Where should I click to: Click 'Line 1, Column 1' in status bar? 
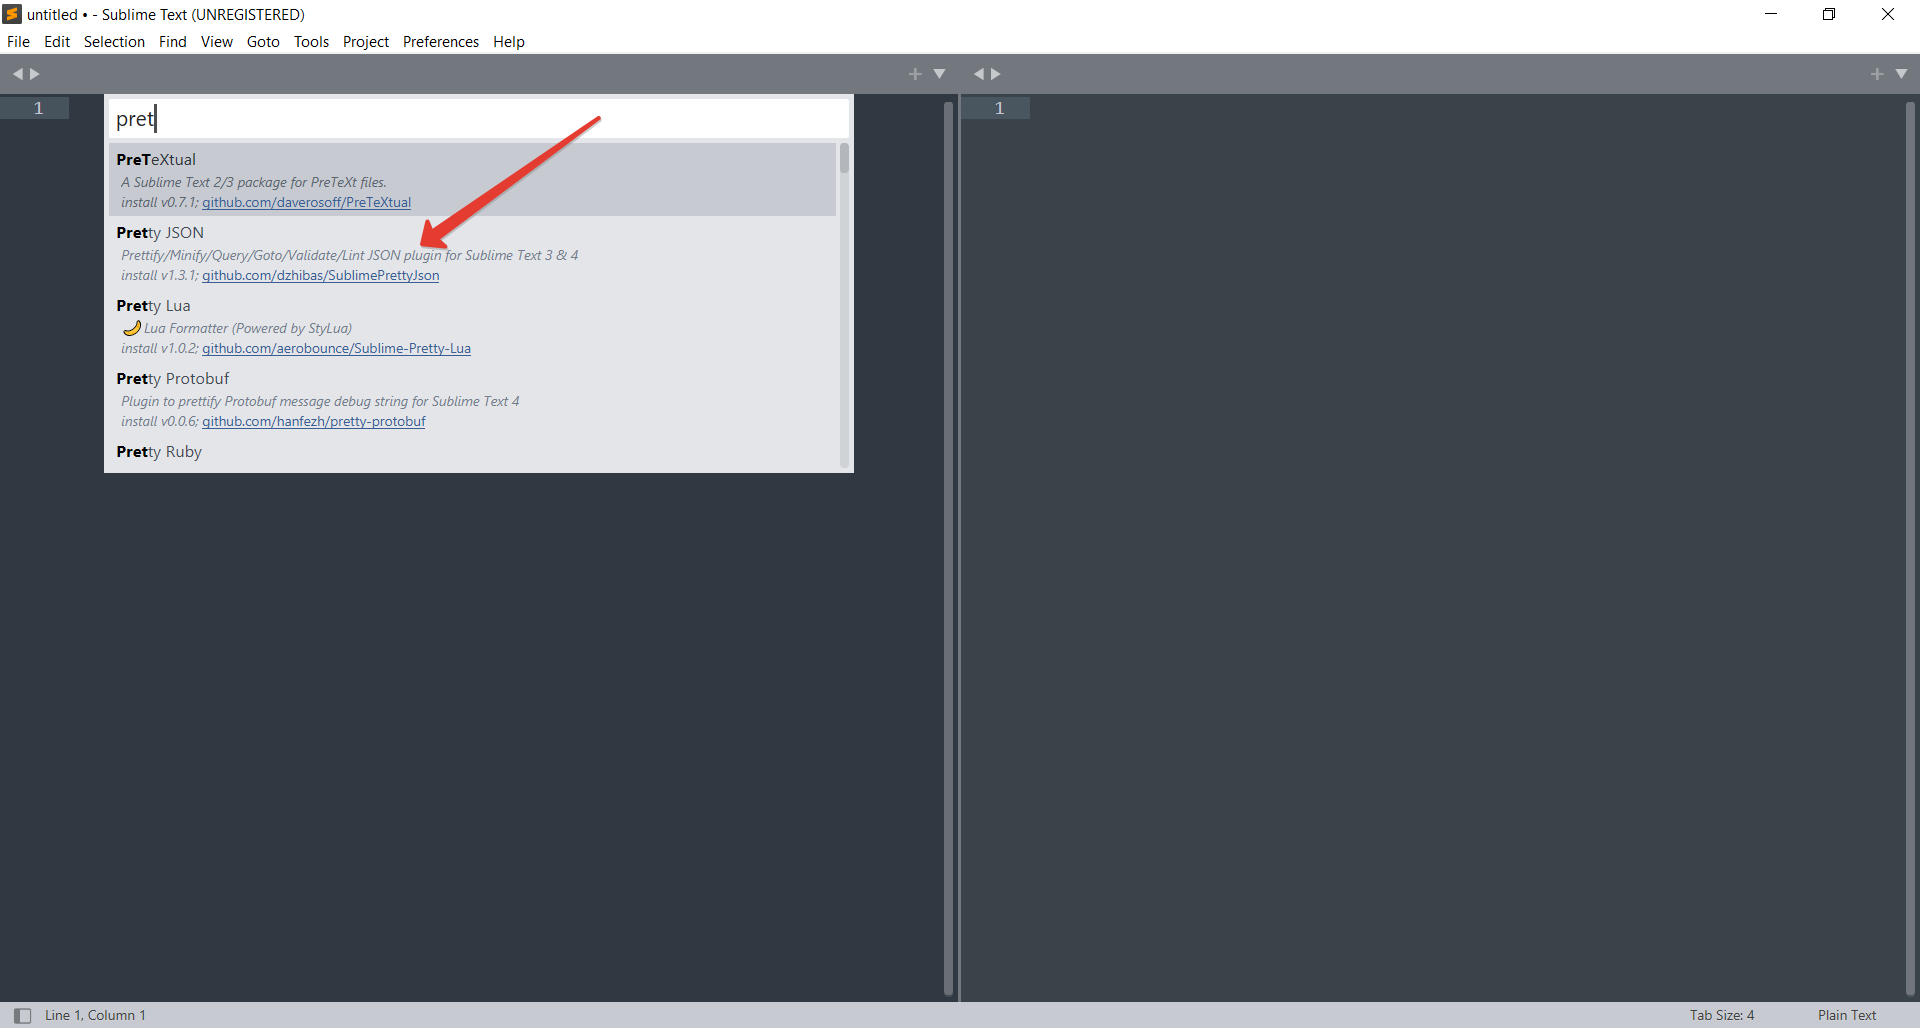[95, 1015]
